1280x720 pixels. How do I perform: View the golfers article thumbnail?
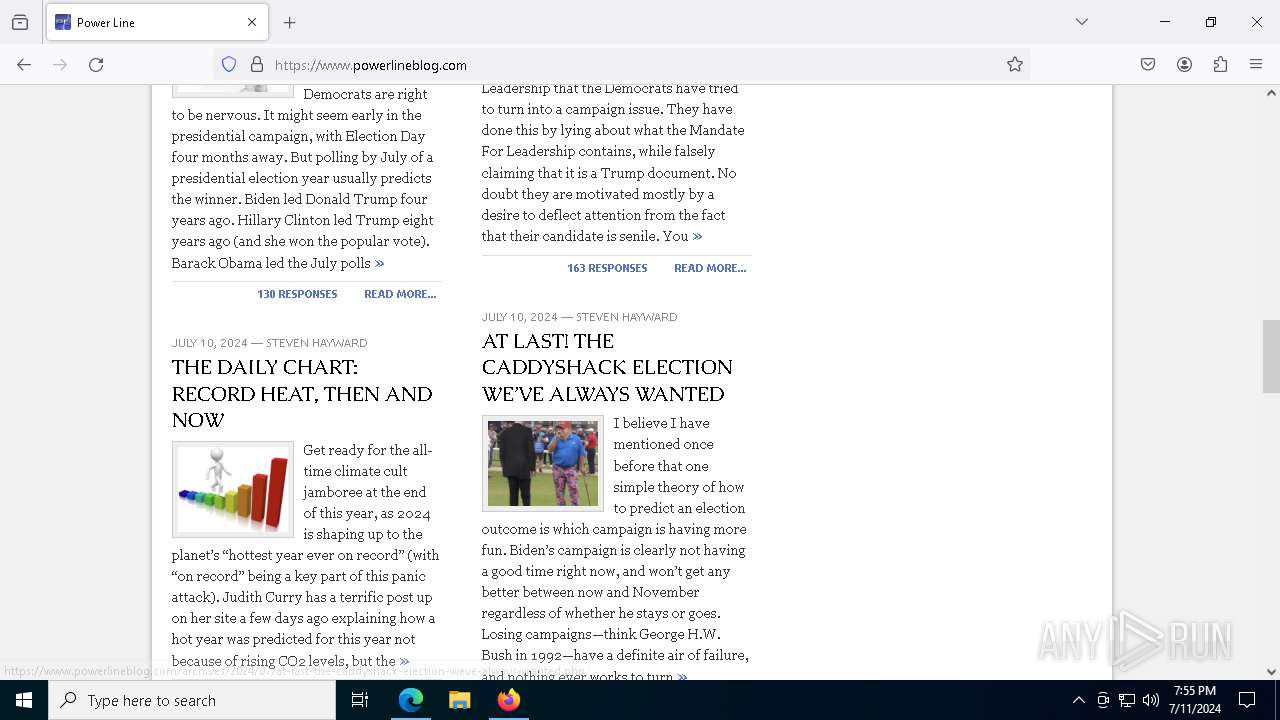coord(543,463)
